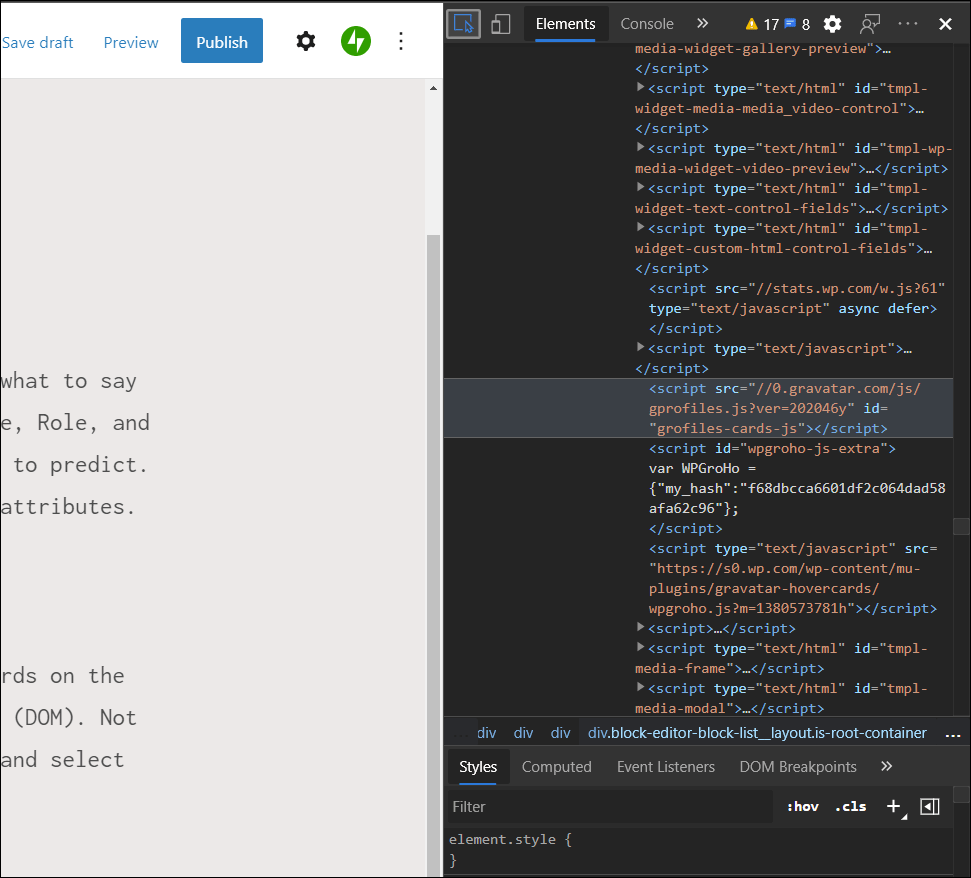Image resolution: width=971 pixels, height=878 pixels.
Task: Switch to the Computed tab
Action: pyautogui.click(x=556, y=767)
